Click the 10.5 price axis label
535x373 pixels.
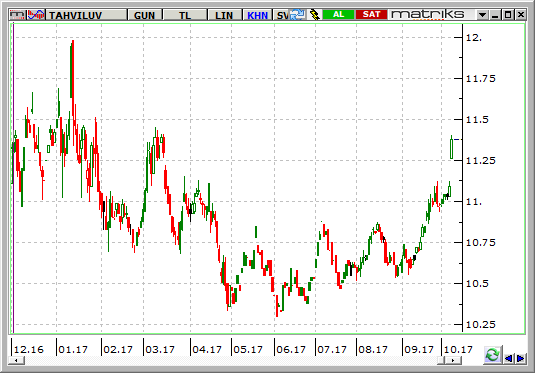point(477,284)
